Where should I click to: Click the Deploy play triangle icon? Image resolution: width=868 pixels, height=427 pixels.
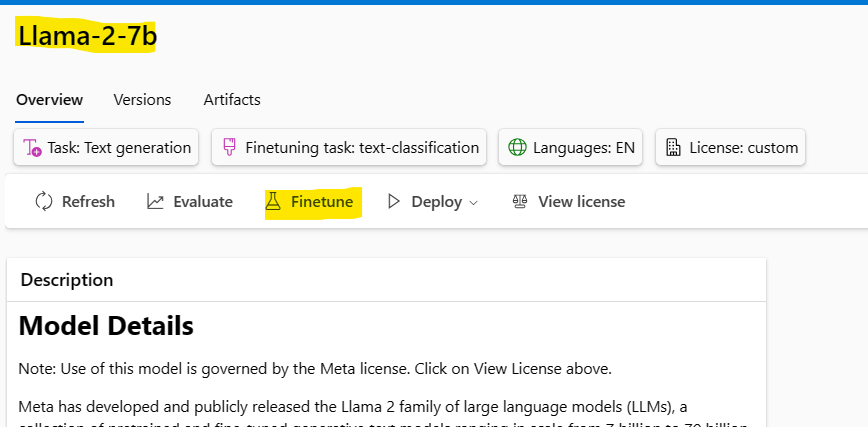click(393, 202)
